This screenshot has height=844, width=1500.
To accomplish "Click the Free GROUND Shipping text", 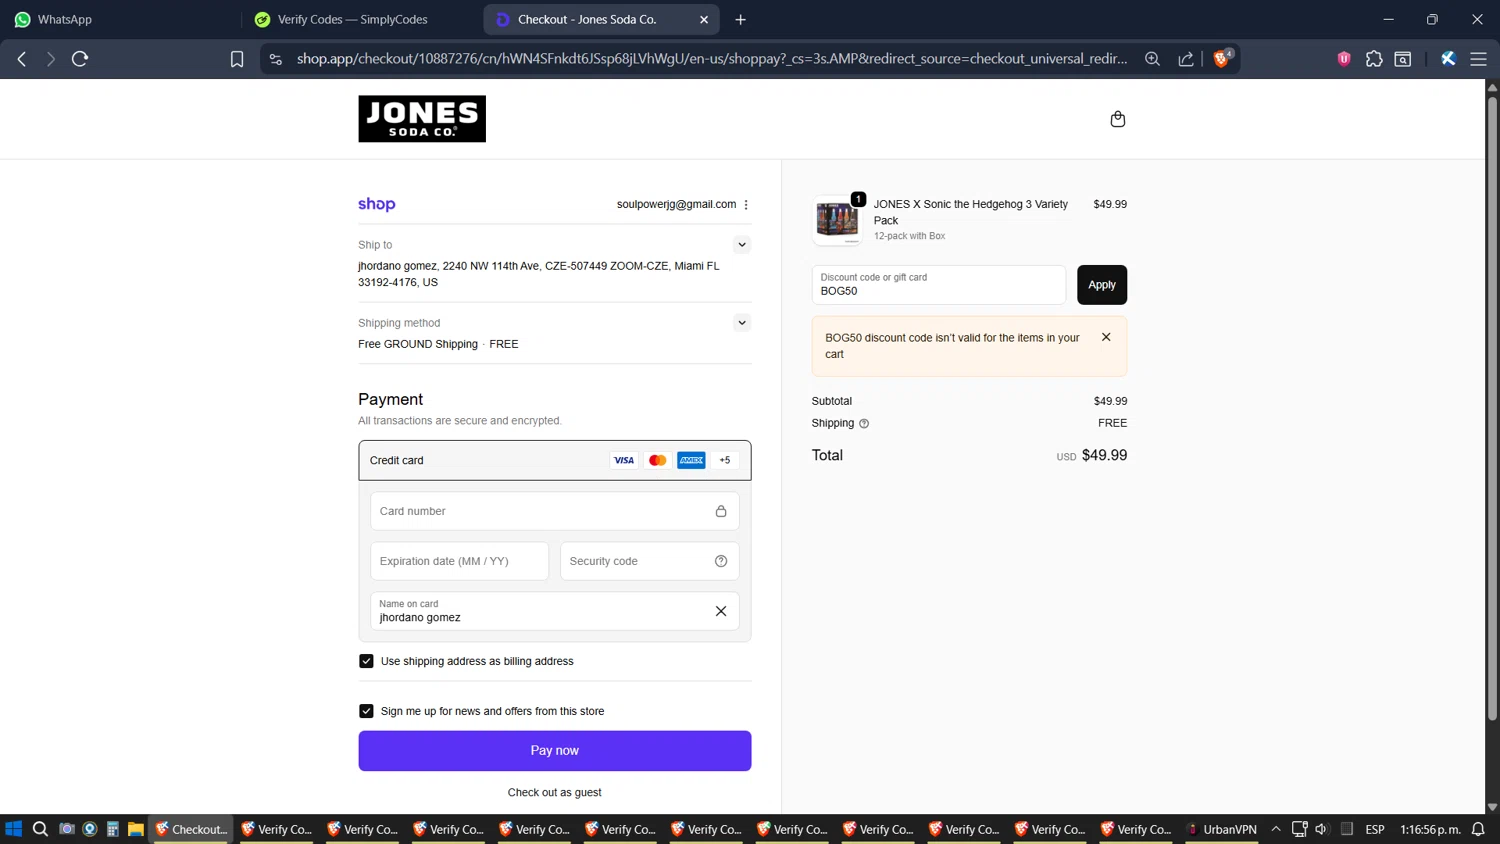I will tap(418, 344).
